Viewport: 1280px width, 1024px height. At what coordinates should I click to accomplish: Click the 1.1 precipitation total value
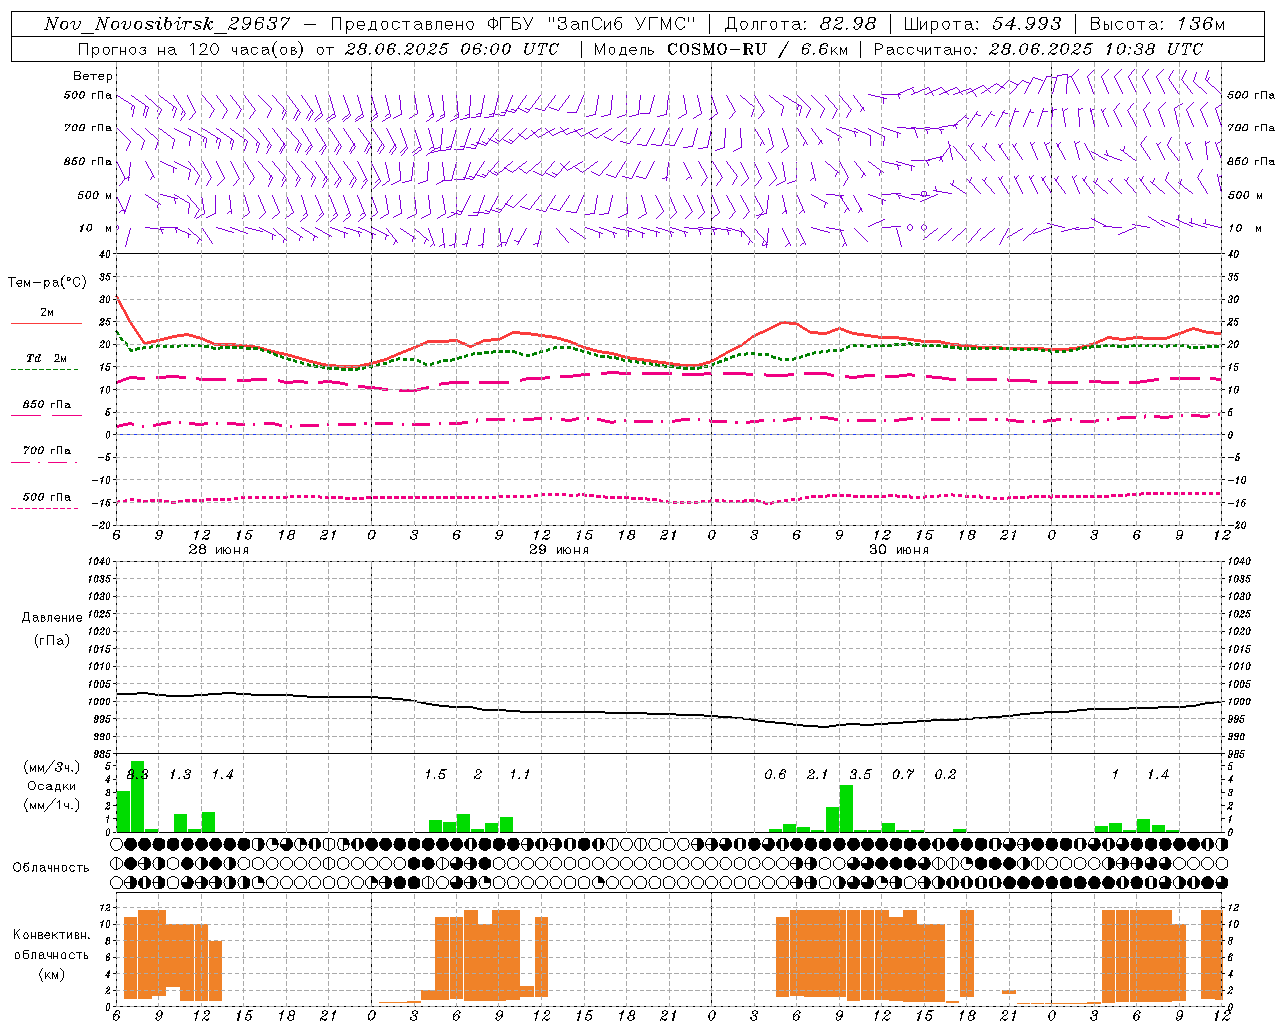(520, 775)
